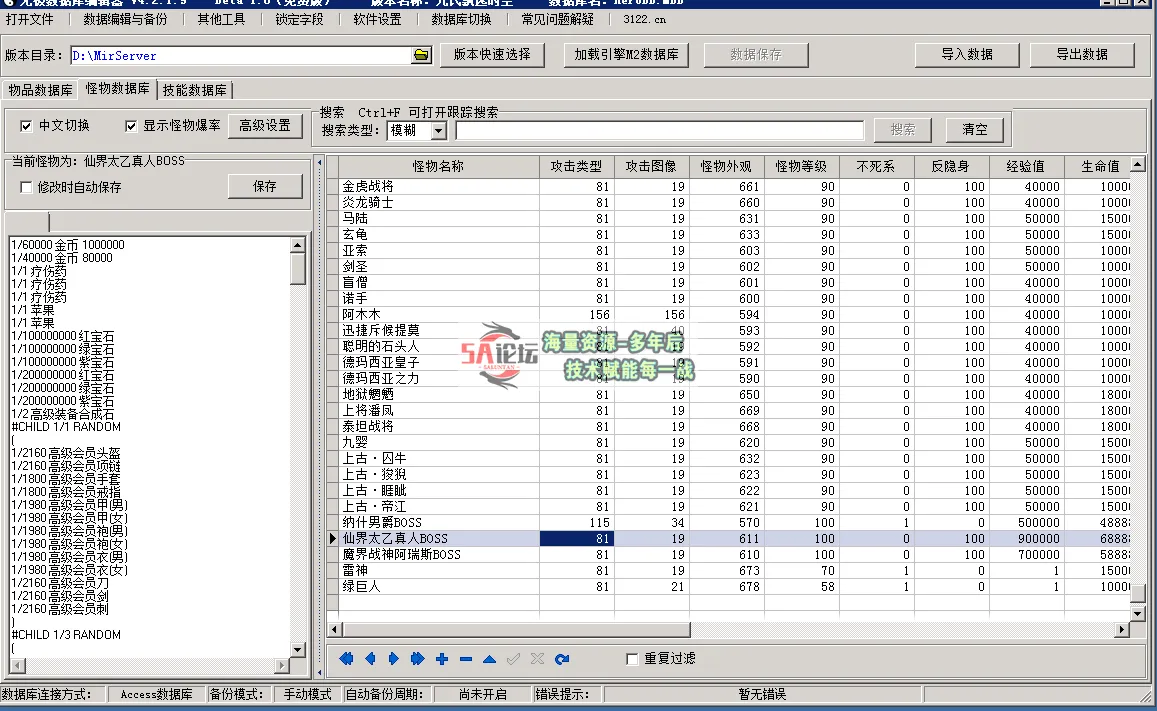Viewport: 1157px width, 711px height.
Task: Open the 常见问题解疑 menu
Action: click(x=557, y=19)
